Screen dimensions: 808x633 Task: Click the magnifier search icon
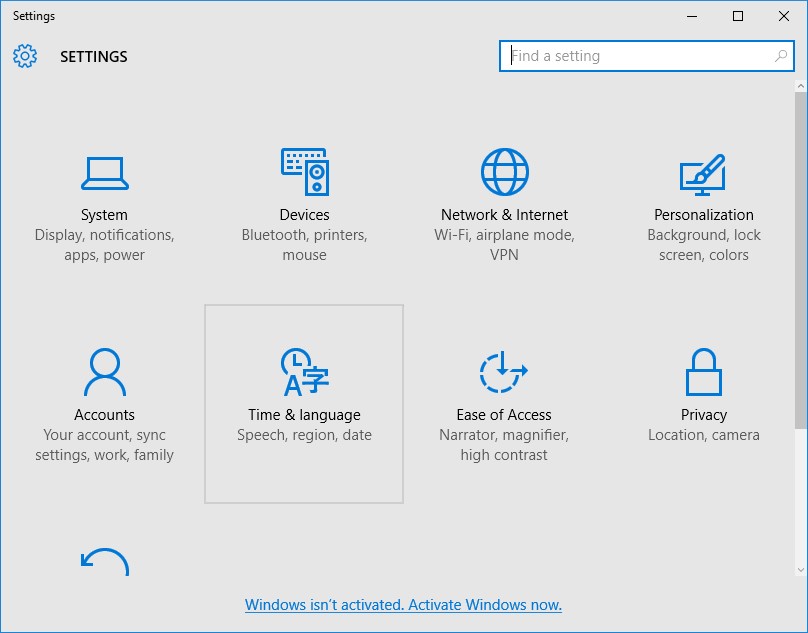point(781,56)
